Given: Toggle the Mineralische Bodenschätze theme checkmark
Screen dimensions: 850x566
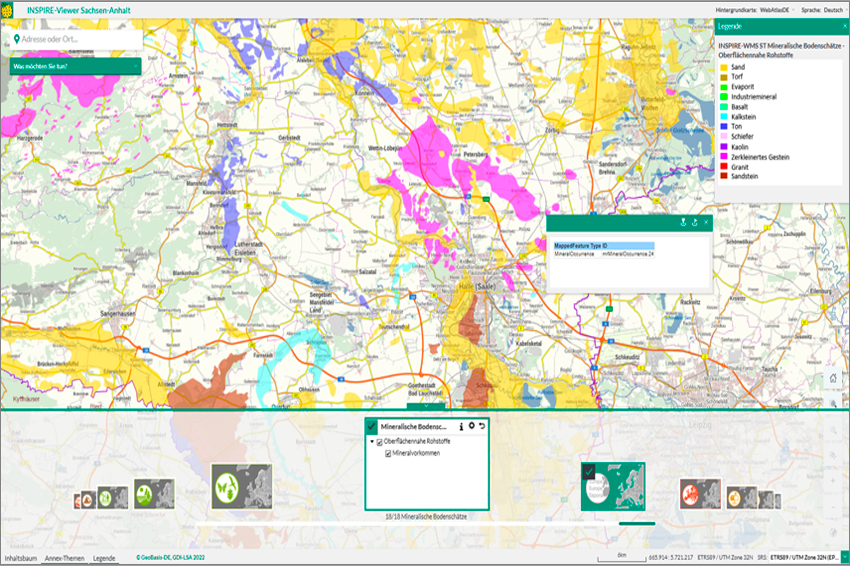Looking at the screenshot, I should pos(371,427).
